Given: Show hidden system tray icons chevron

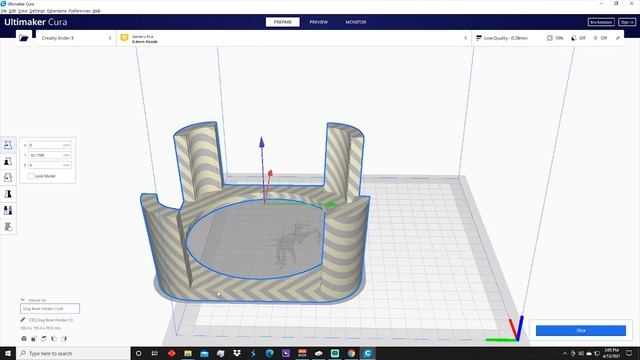Looking at the screenshot, I should (565, 353).
